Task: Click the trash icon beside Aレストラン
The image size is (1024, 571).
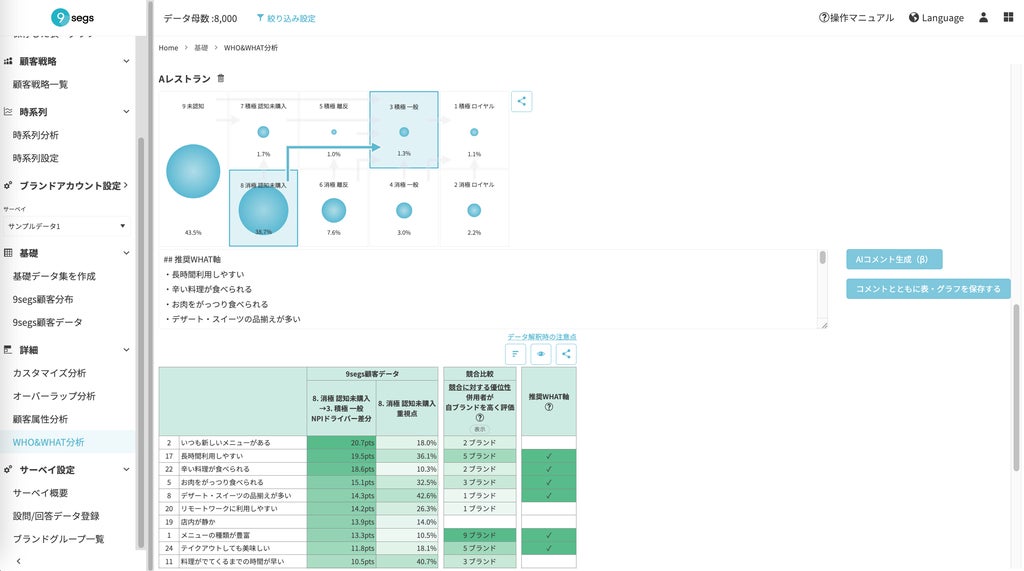Action: (221, 78)
